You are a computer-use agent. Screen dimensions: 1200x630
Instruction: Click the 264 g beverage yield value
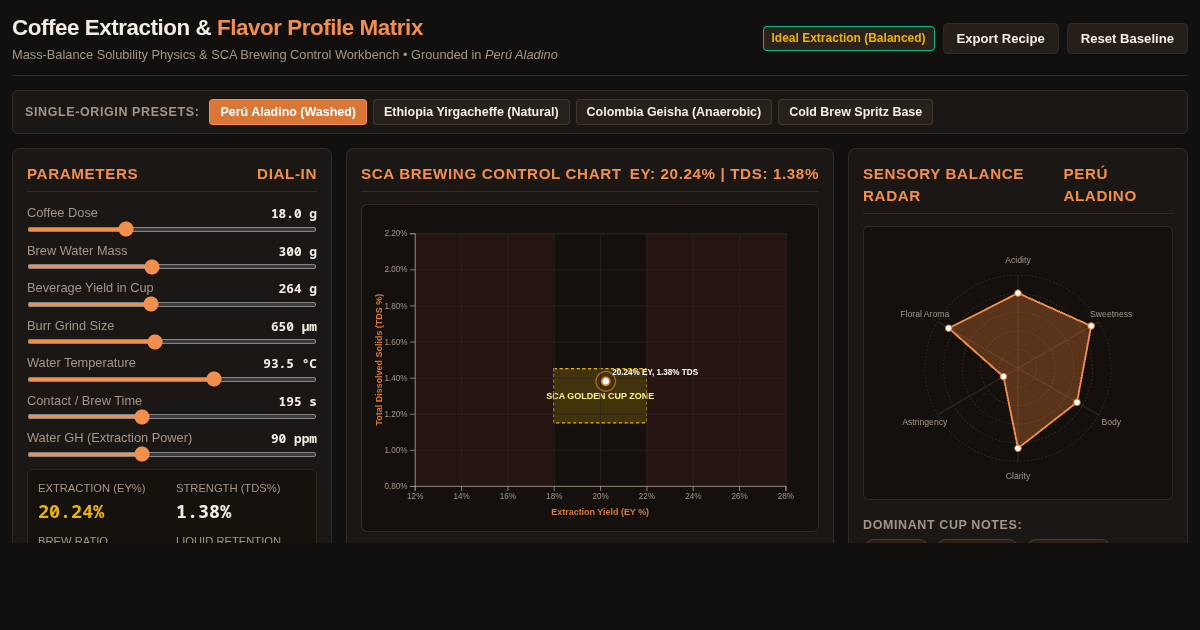point(298,288)
